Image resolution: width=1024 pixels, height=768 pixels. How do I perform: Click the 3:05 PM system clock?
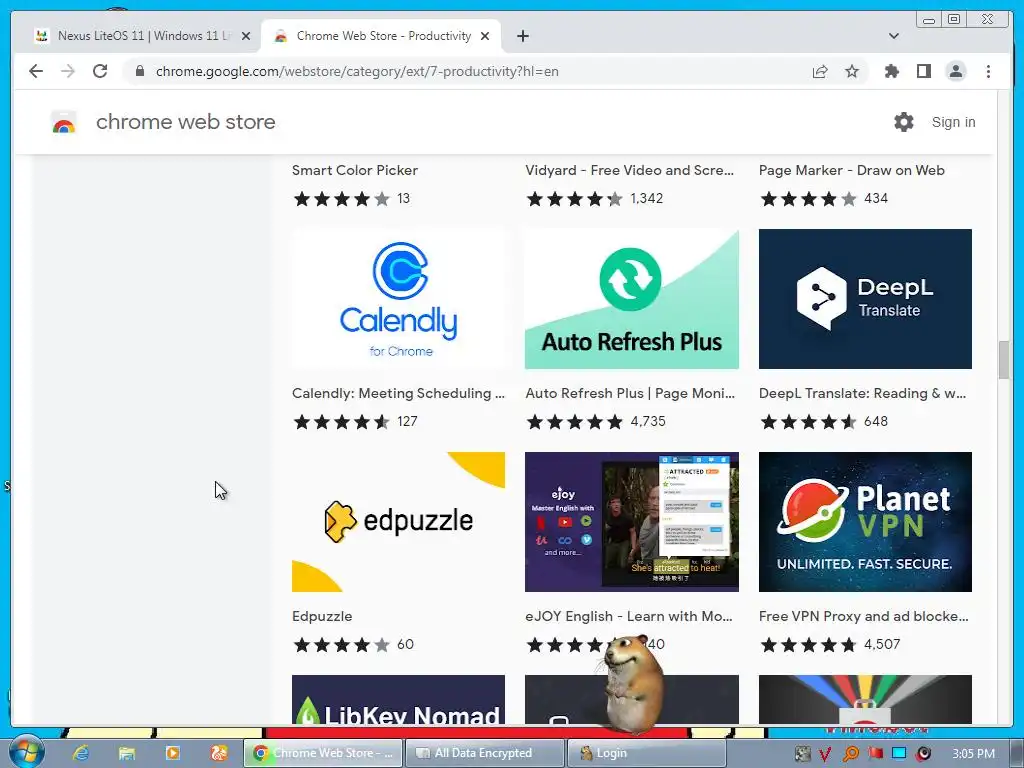[x=973, y=754]
